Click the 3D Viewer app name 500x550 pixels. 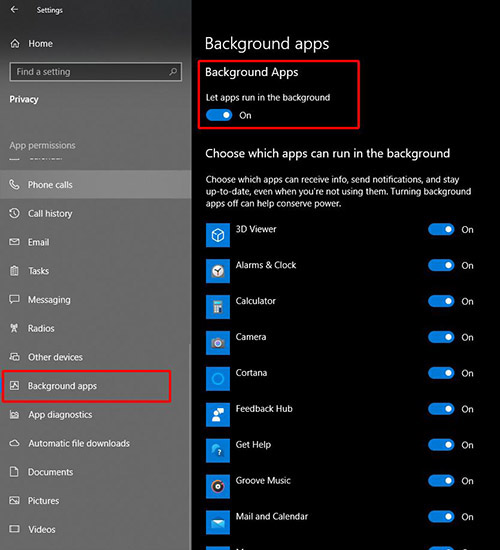click(256, 229)
